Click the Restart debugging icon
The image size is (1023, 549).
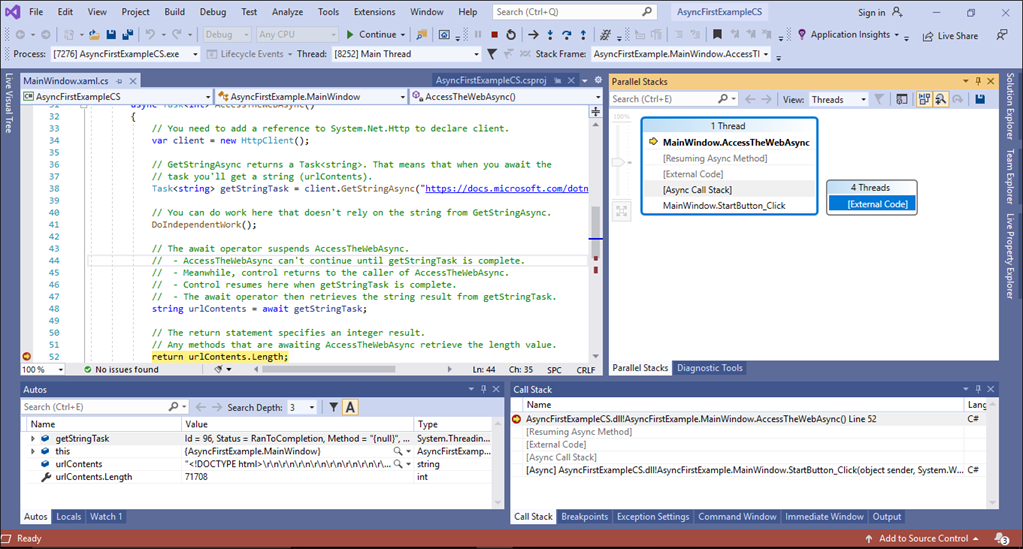(511, 35)
